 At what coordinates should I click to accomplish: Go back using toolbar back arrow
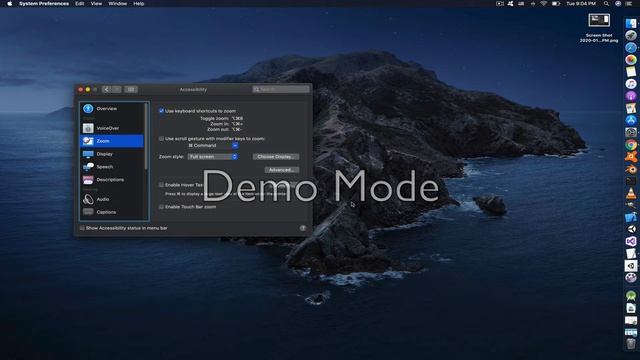(x=106, y=89)
